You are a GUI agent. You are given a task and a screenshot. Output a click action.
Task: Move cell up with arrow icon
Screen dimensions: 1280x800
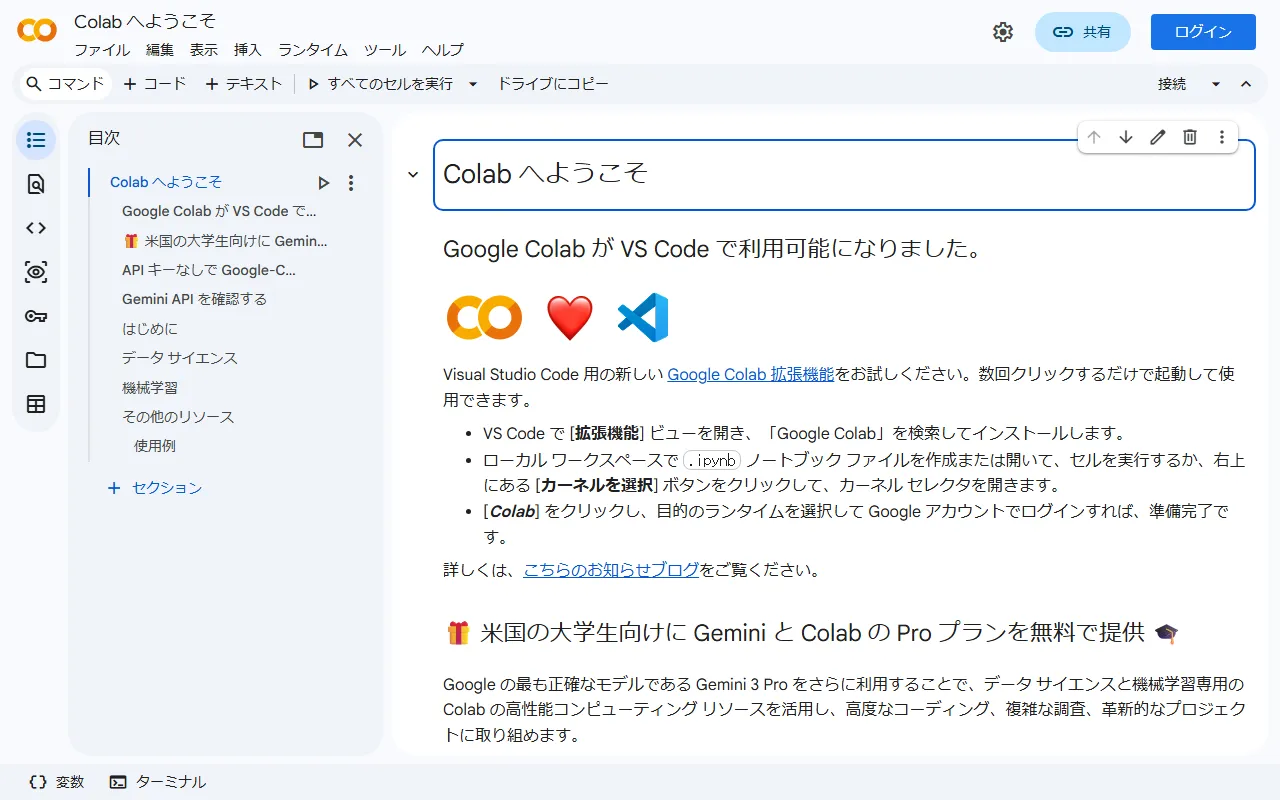tap(1094, 137)
